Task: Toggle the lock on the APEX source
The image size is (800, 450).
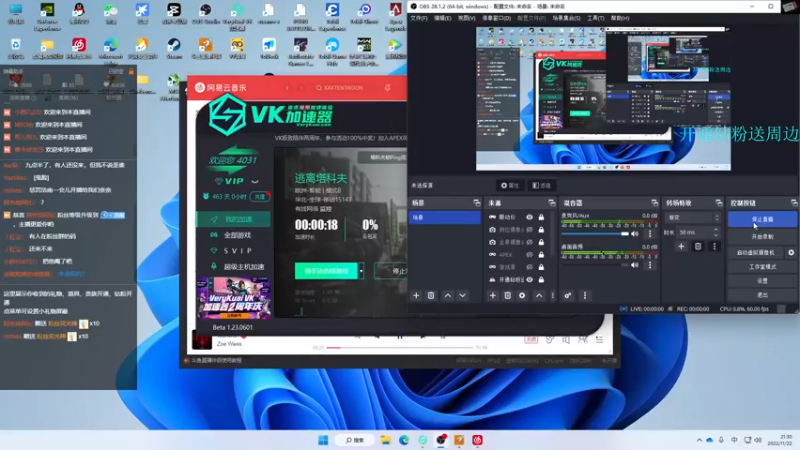Action: [x=541, y=255]
